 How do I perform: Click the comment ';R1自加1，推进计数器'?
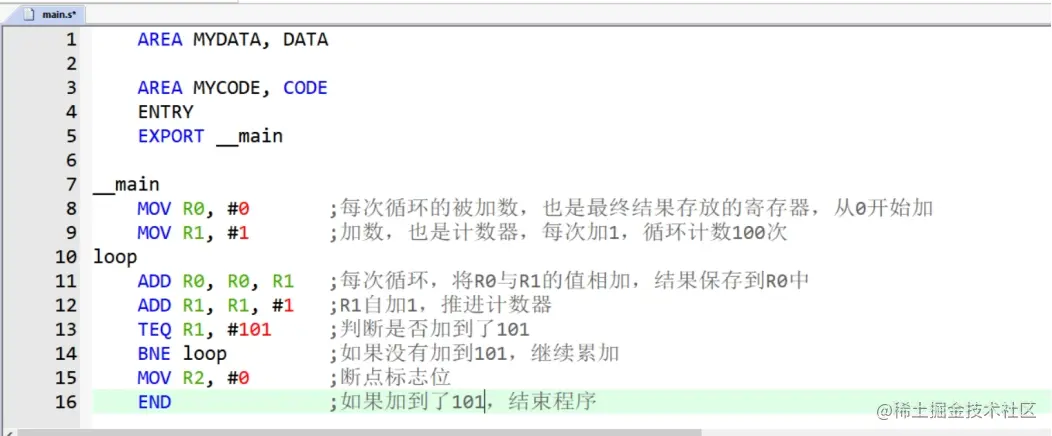440,305
